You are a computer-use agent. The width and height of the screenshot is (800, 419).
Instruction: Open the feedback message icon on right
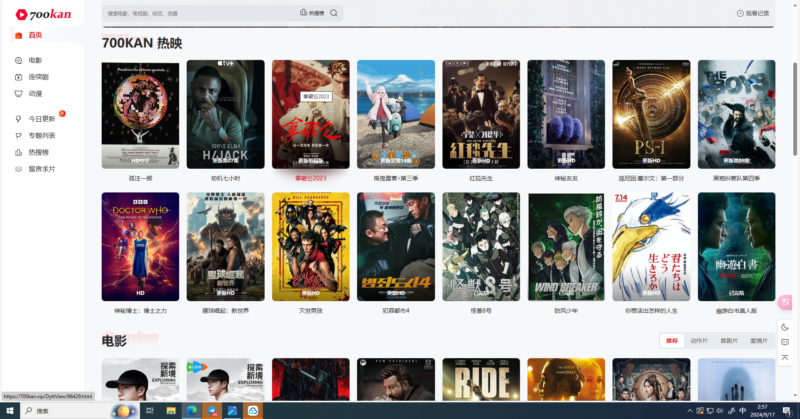pos(785,343)
